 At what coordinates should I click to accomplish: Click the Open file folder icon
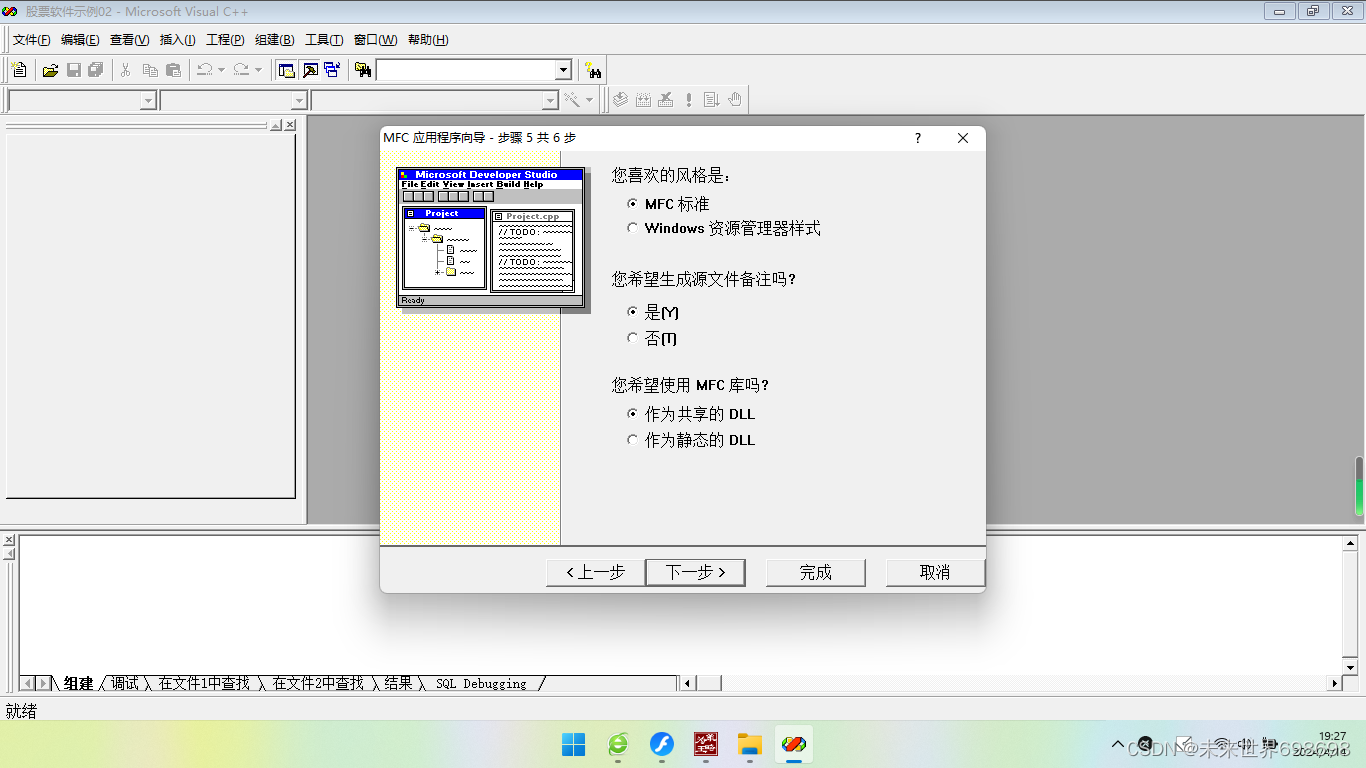50,70
